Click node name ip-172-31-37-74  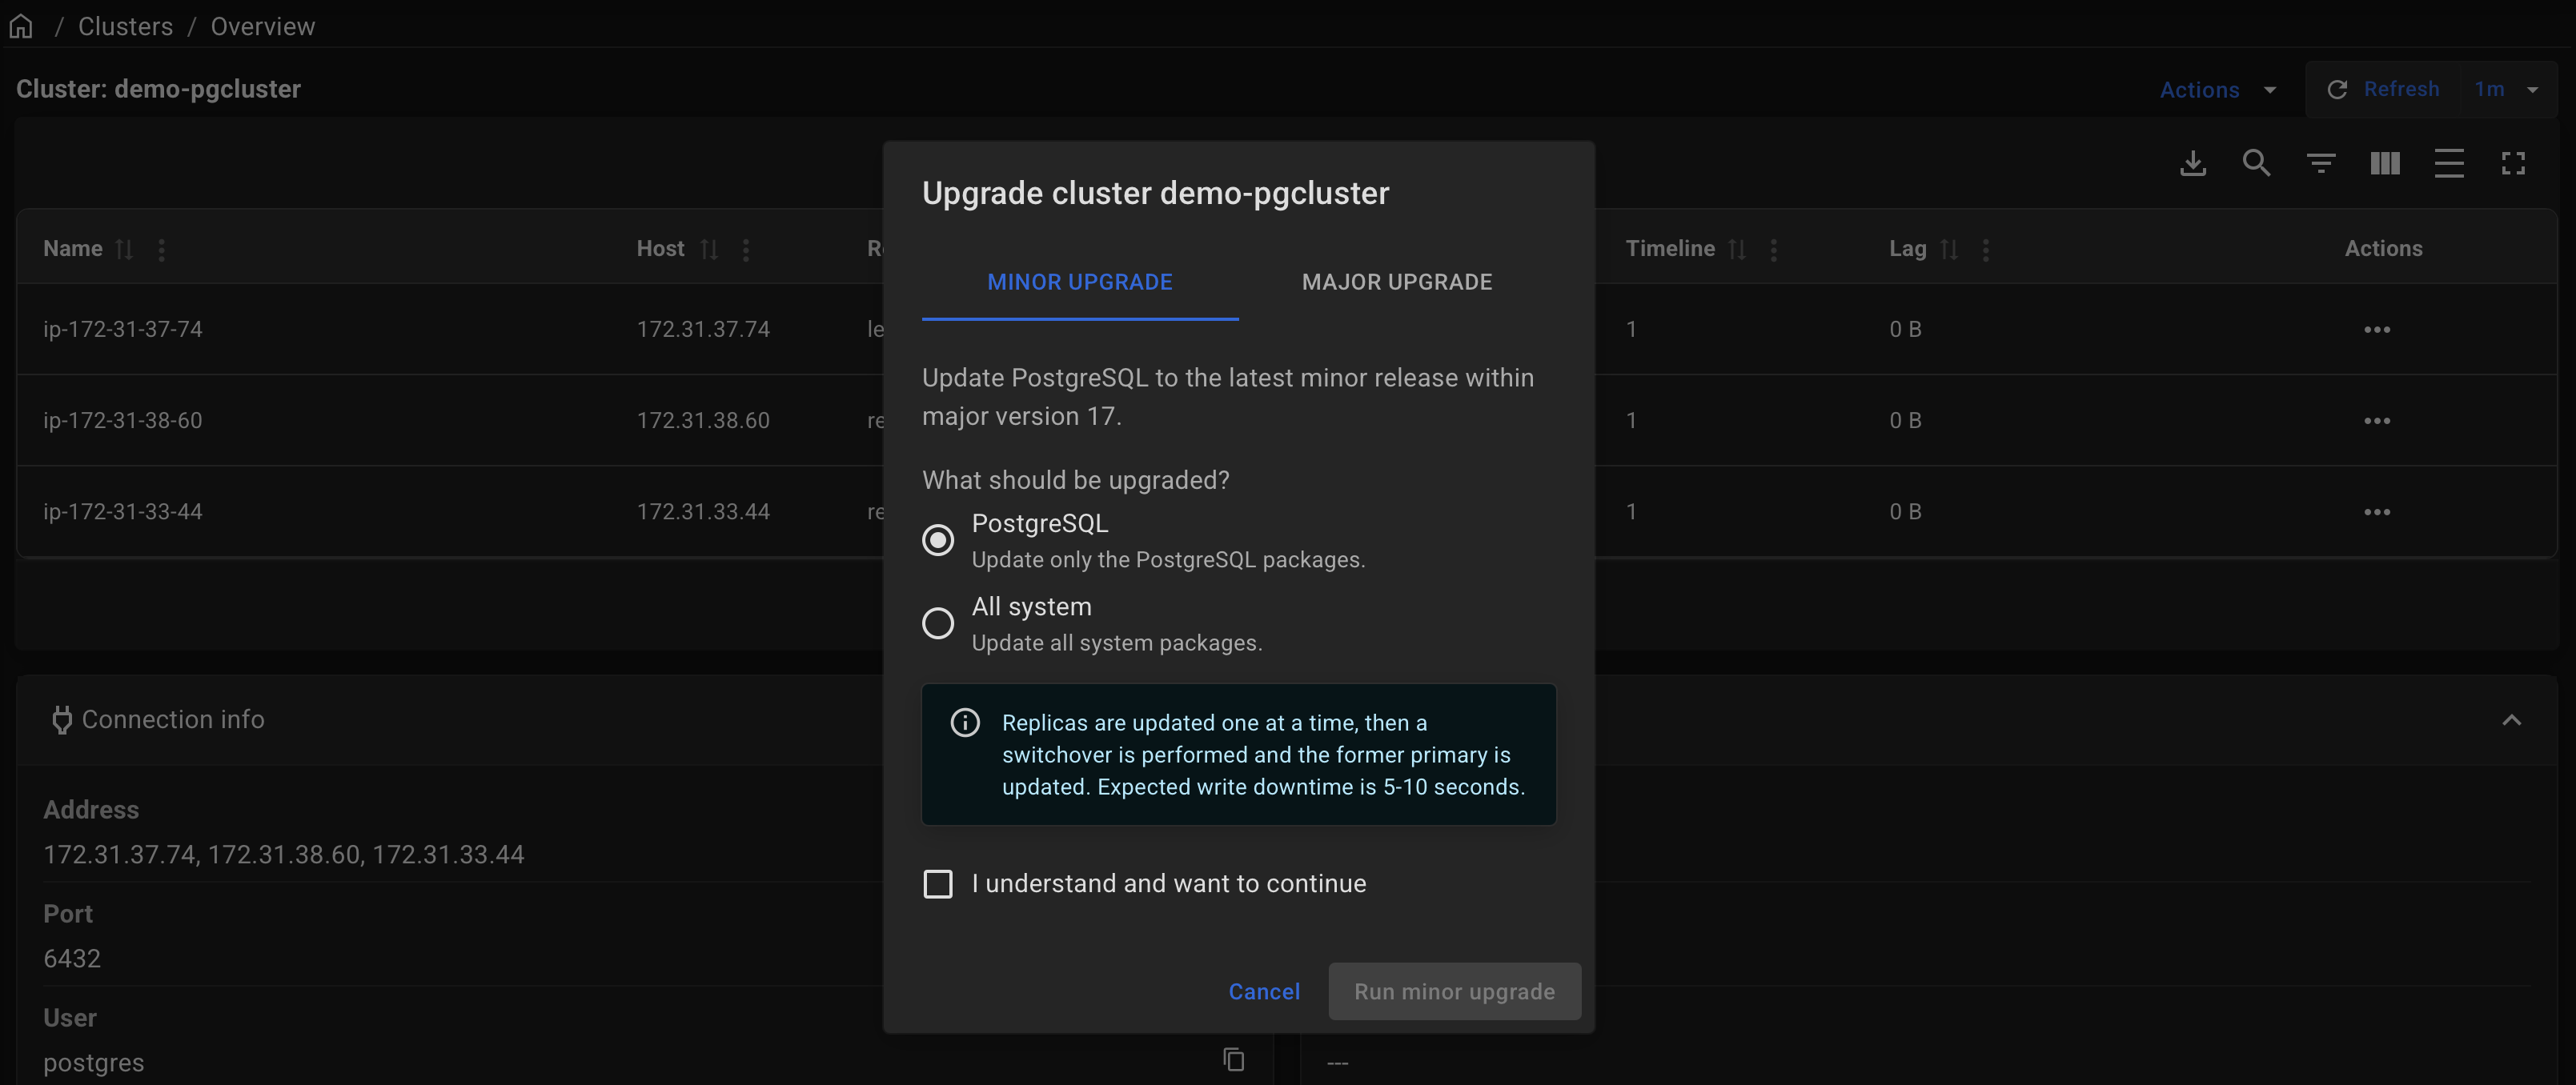click(x=123, y=329)
